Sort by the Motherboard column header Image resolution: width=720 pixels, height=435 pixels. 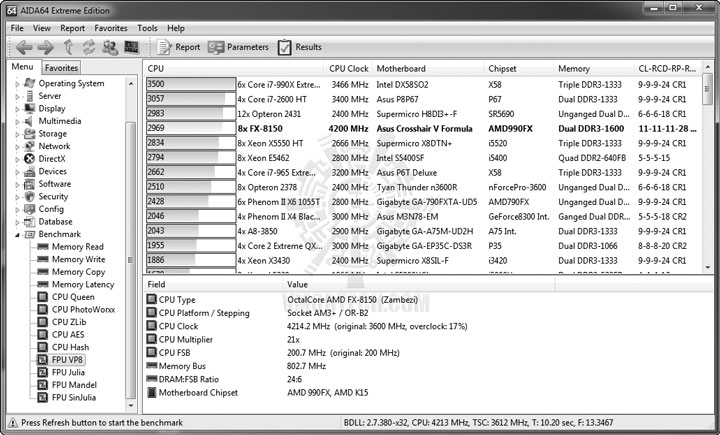(x=428, y=68)
